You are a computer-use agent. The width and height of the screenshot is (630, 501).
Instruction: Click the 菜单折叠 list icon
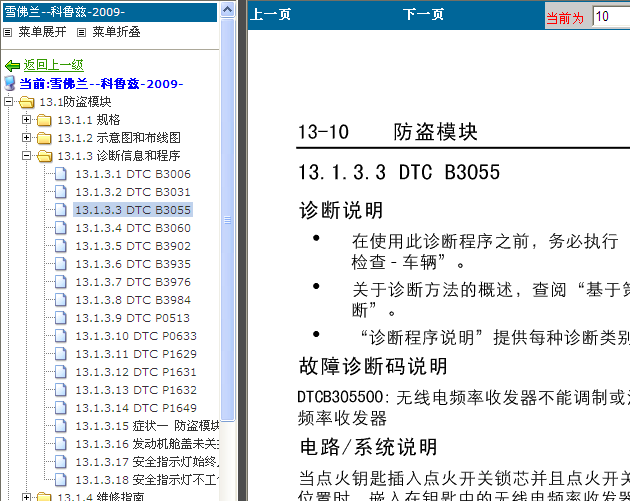coord(82,33)
